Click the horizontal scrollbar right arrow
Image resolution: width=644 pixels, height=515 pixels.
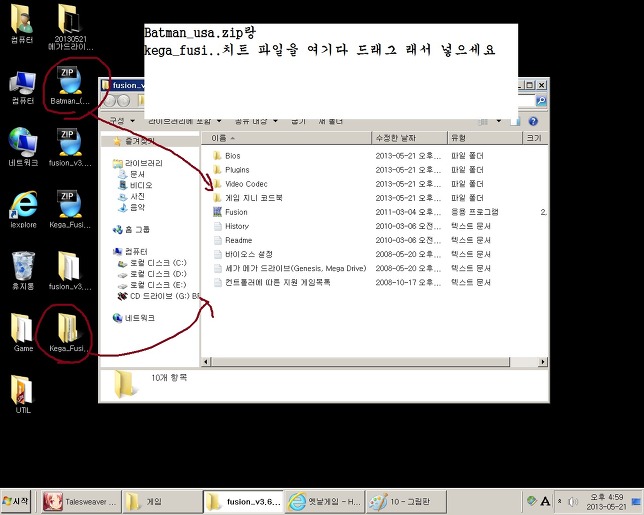[543, 362]
